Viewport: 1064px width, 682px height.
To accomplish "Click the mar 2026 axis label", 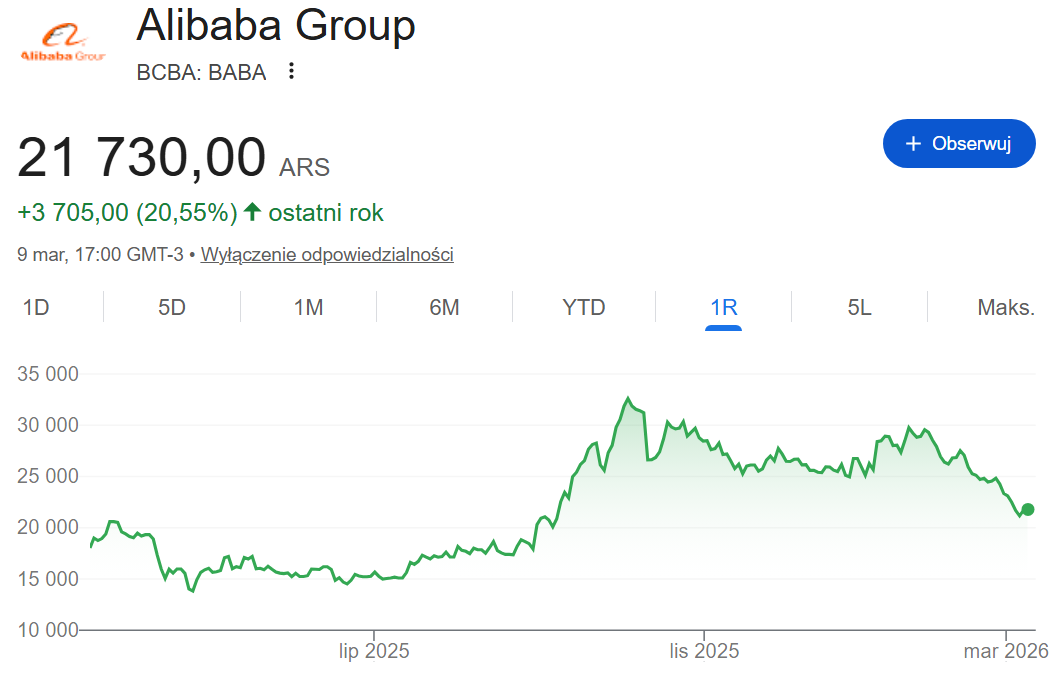I will coord(1006,652).
